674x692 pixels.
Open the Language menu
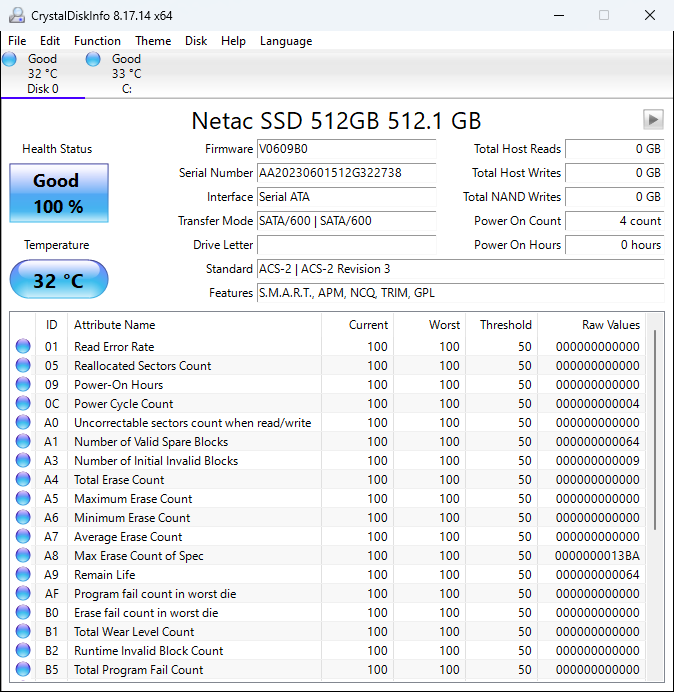click(286, 41)
